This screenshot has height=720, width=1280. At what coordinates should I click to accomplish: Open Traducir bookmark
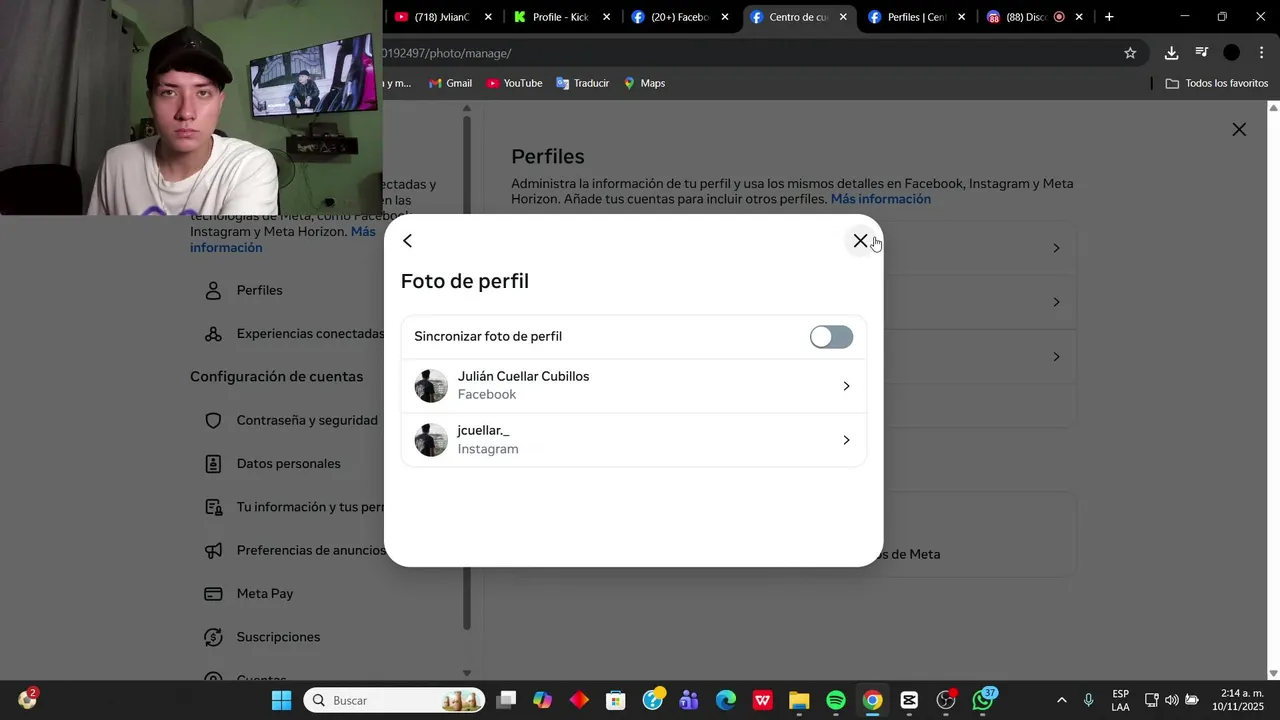coord(582,83)
